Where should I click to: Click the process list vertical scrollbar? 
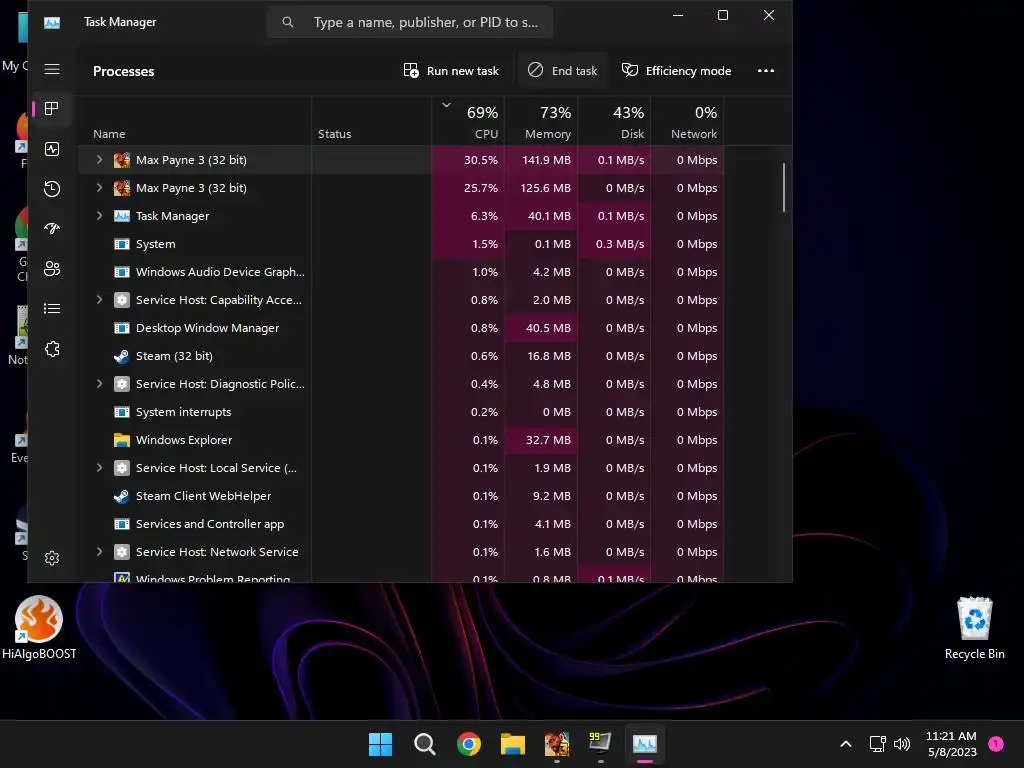tap(784, 187)
